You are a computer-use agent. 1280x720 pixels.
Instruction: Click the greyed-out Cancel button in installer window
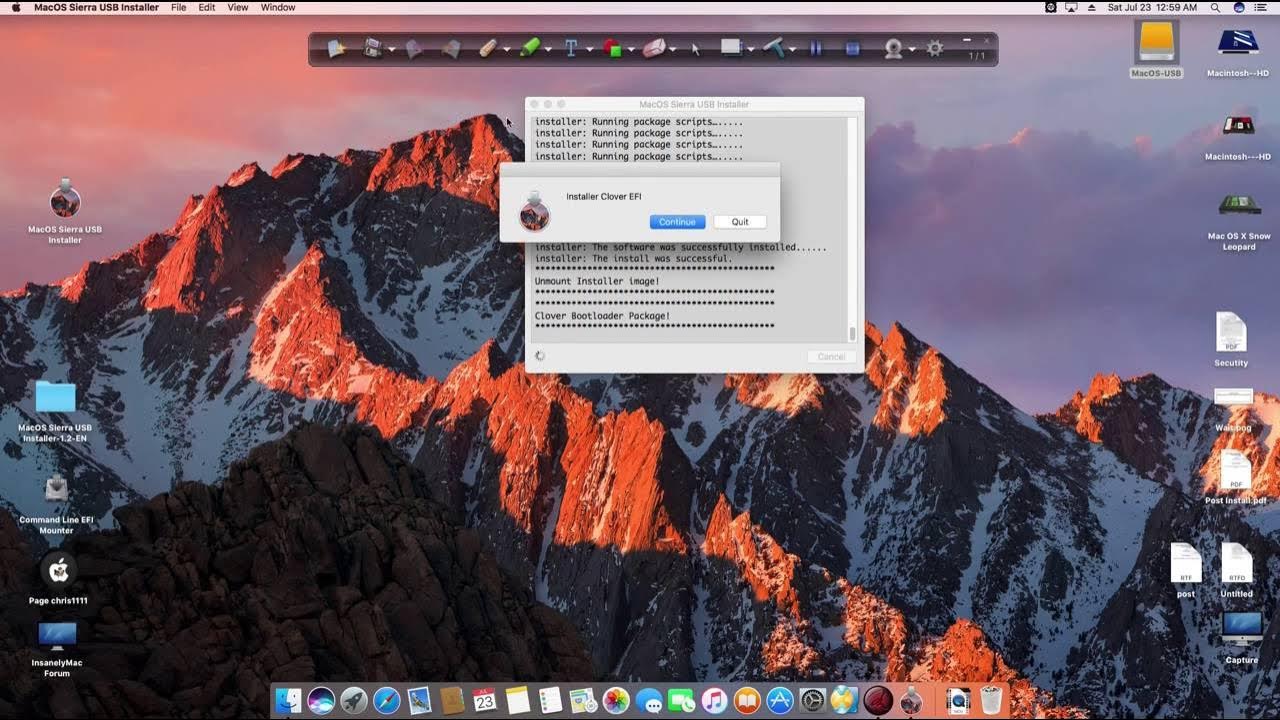coord(831,356)
